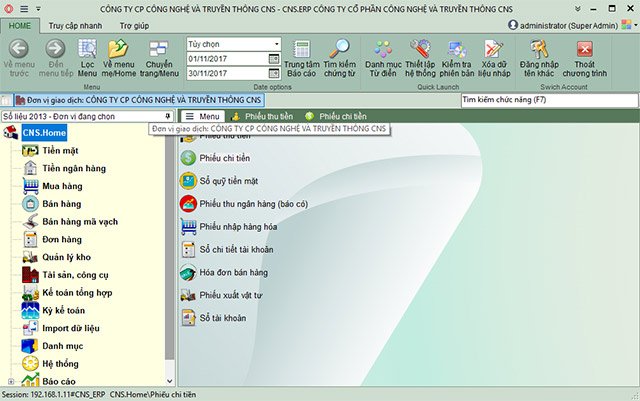Click status bar path CNS.Home\Phiếu chi tiền

pos(153,395)
